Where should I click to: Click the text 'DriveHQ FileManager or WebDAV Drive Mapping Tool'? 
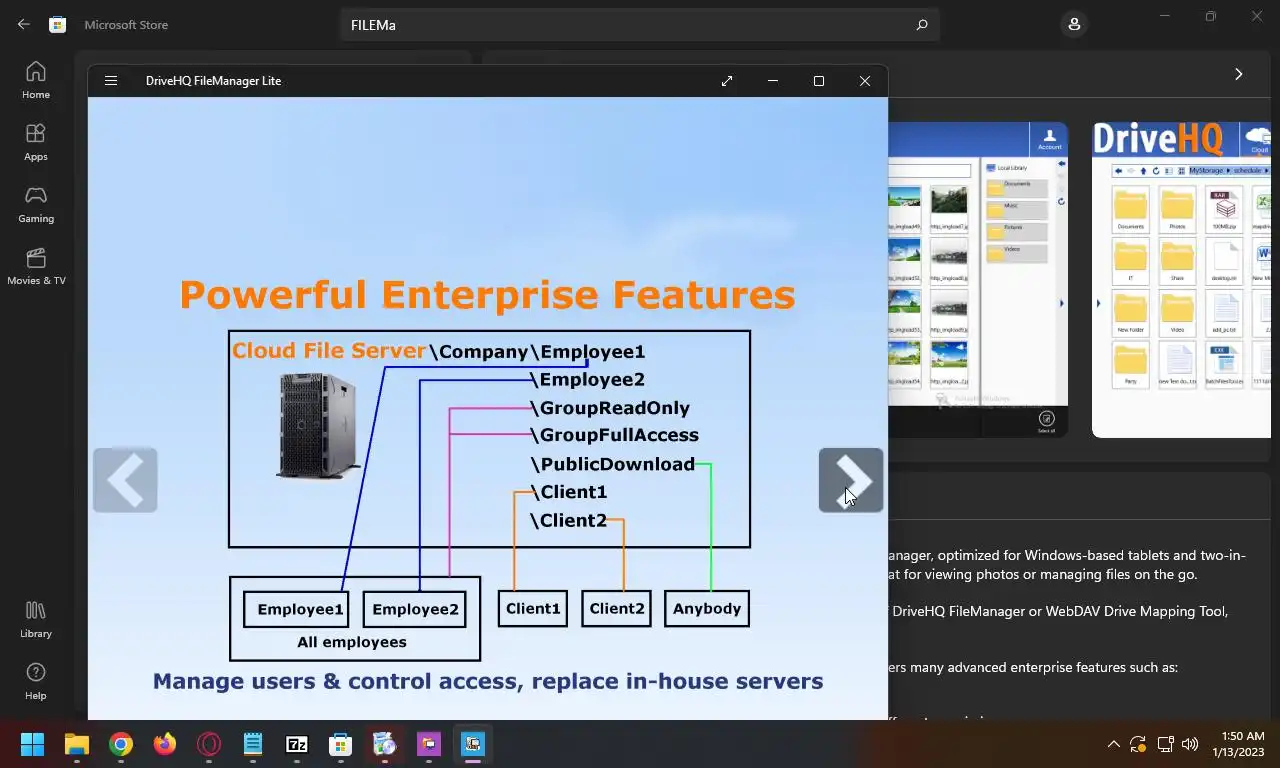[x=1059, y=611]
